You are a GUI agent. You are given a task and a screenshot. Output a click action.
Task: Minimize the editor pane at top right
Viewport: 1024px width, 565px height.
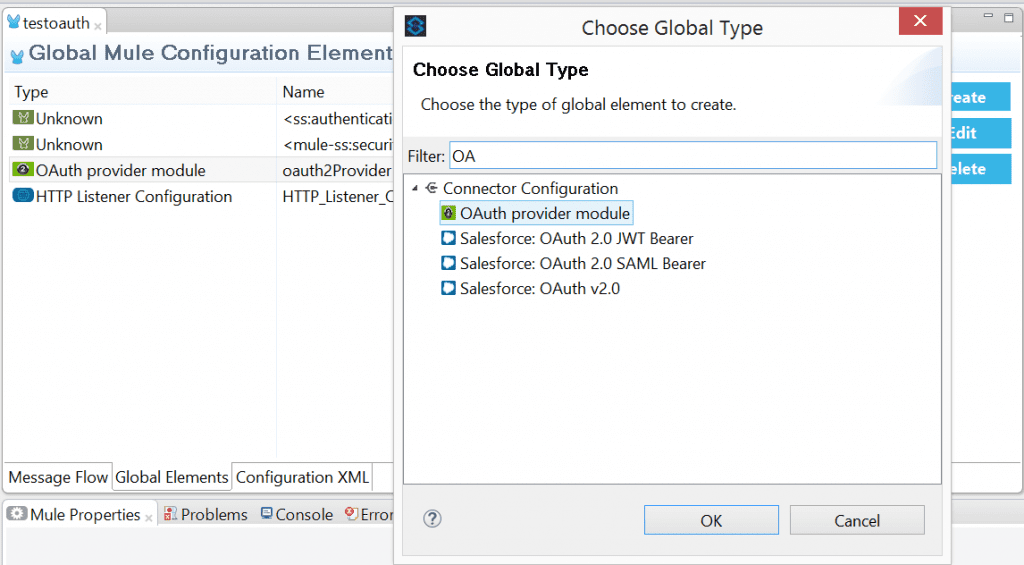988,16
